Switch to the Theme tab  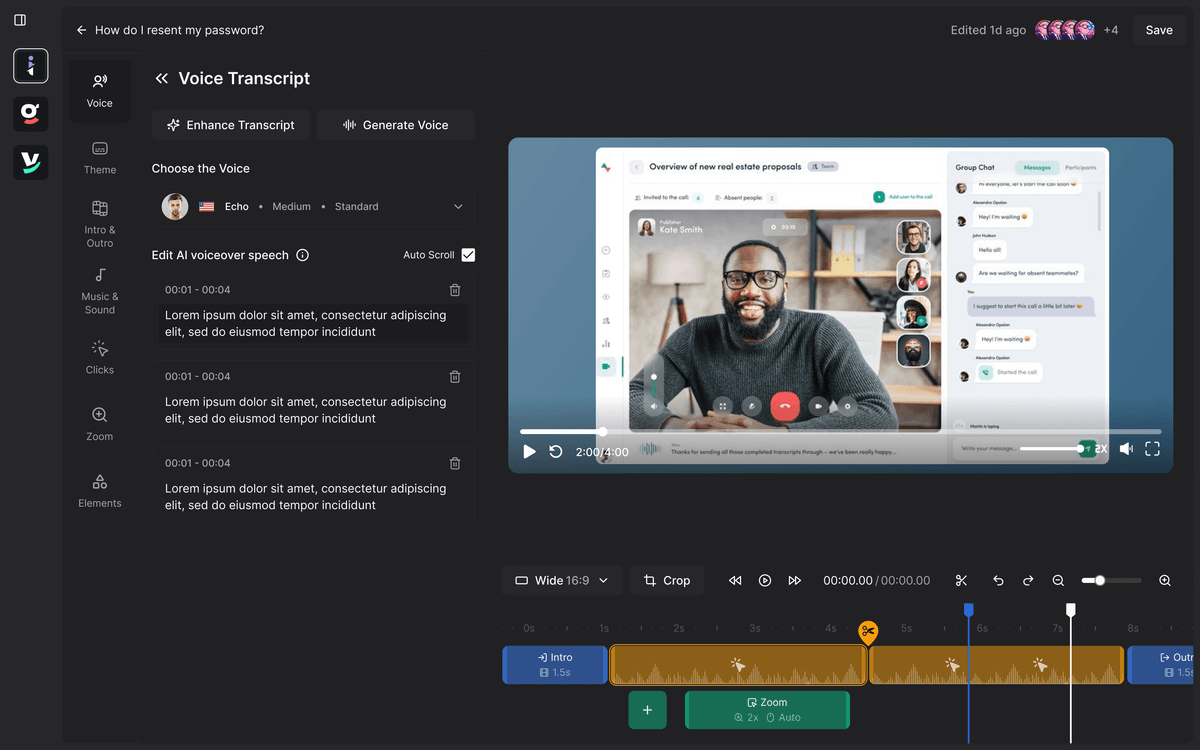(x=100, y=157)
